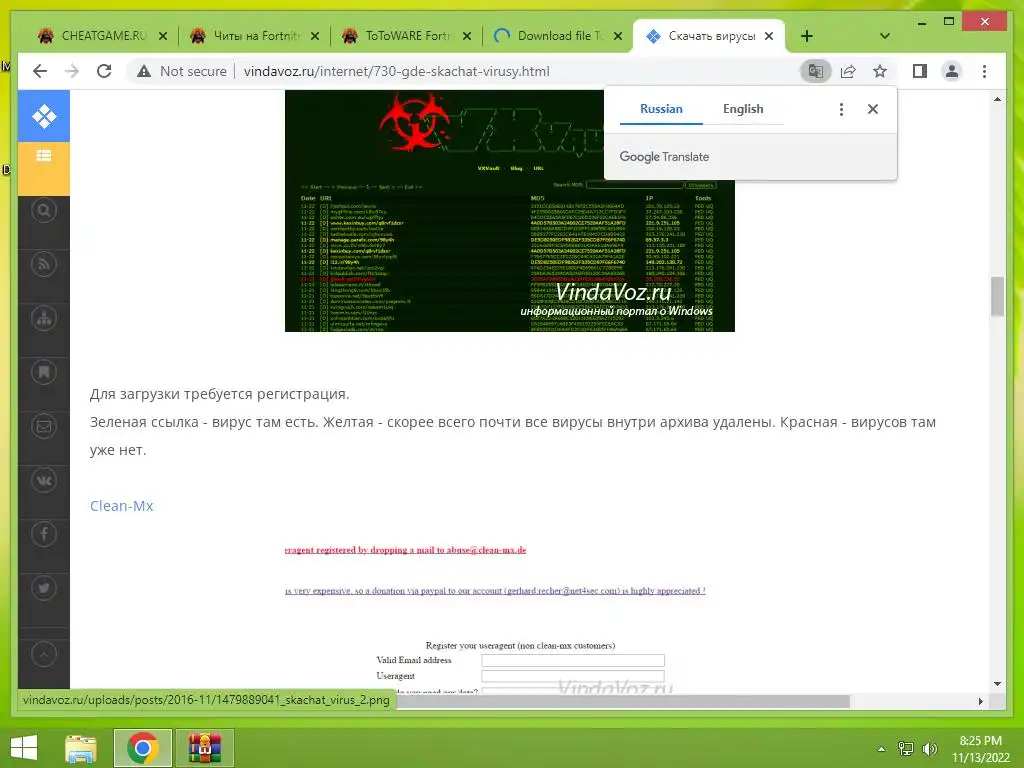Open translate options three-dot menu
Image resolution: width=1024 pixels, height=768 pixels.
coord(841,109)
